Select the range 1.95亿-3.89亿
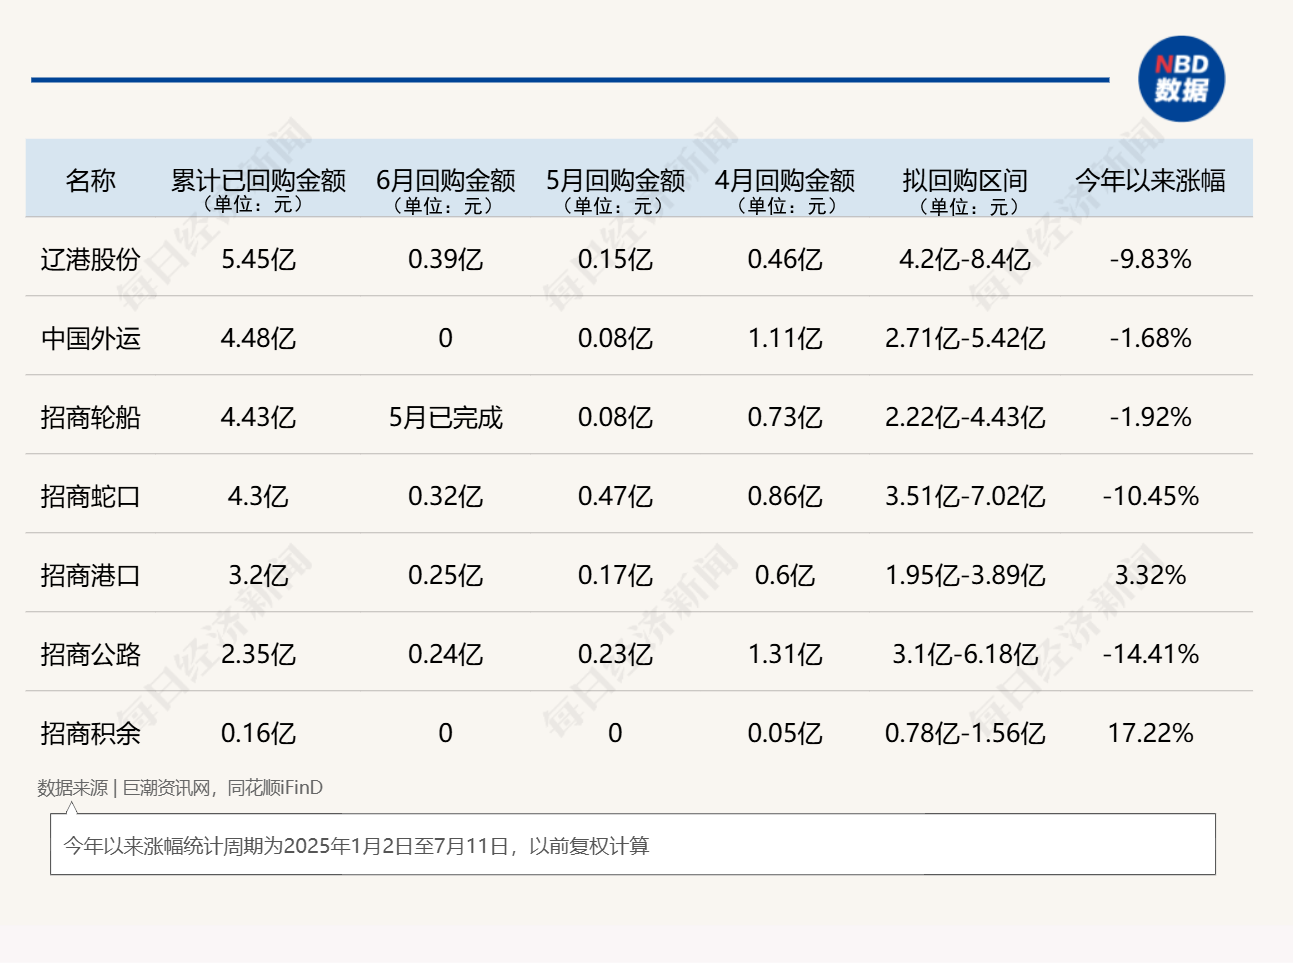 965,576
